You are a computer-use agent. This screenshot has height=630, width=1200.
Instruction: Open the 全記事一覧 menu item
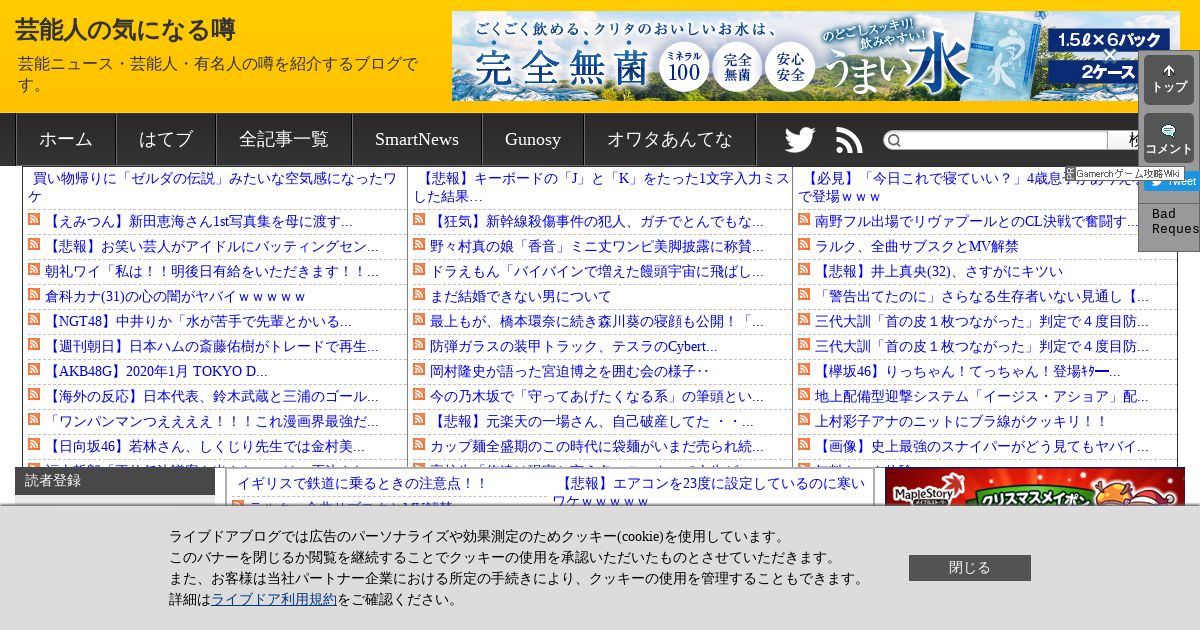coord(284,139)
